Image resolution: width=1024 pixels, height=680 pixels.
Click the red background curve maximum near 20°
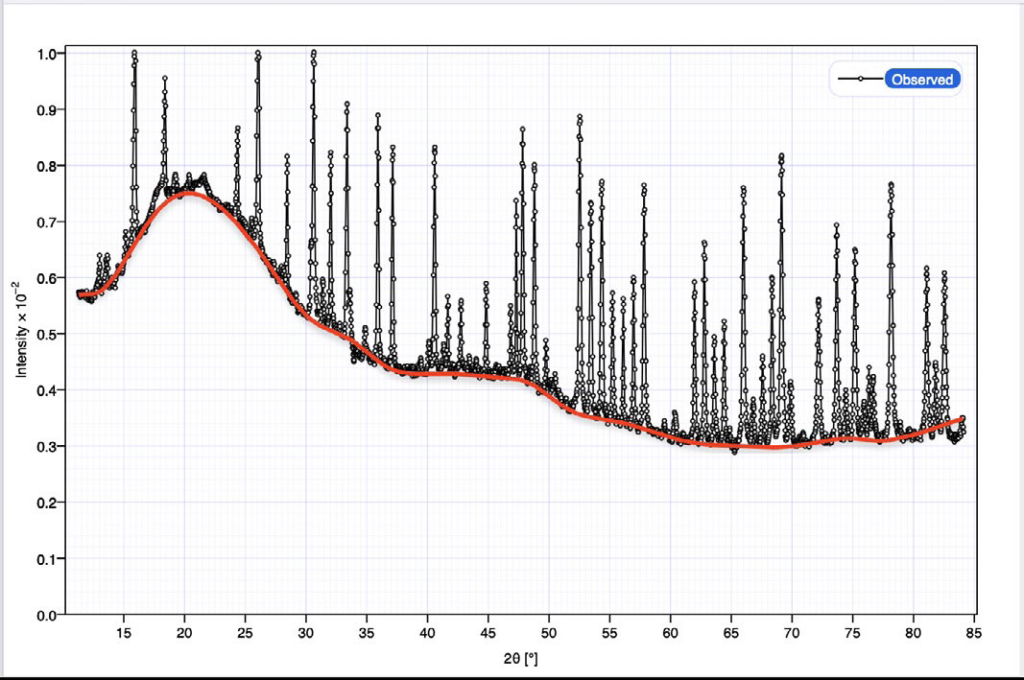coord(188,193)
